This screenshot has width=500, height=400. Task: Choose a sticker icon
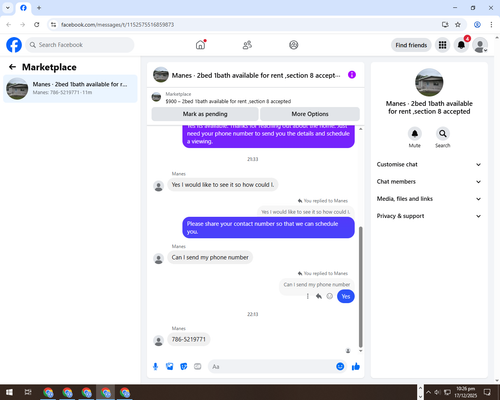pos(184,367)
